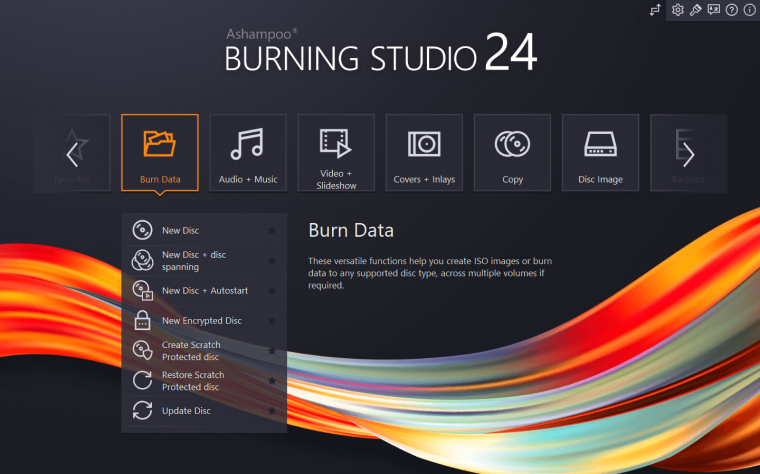Select New Disc + disc spanning
Viewport: 760px width, 474px height.
point(204,260)
